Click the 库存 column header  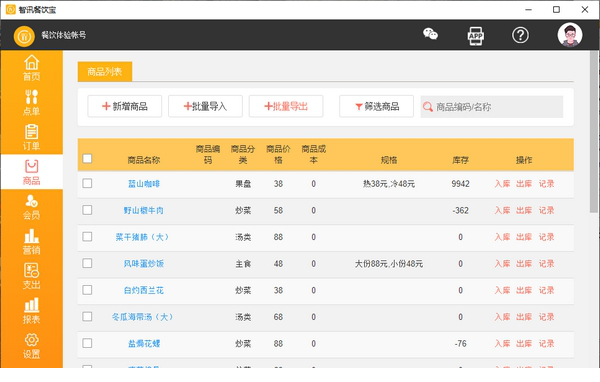click(460, 160)
